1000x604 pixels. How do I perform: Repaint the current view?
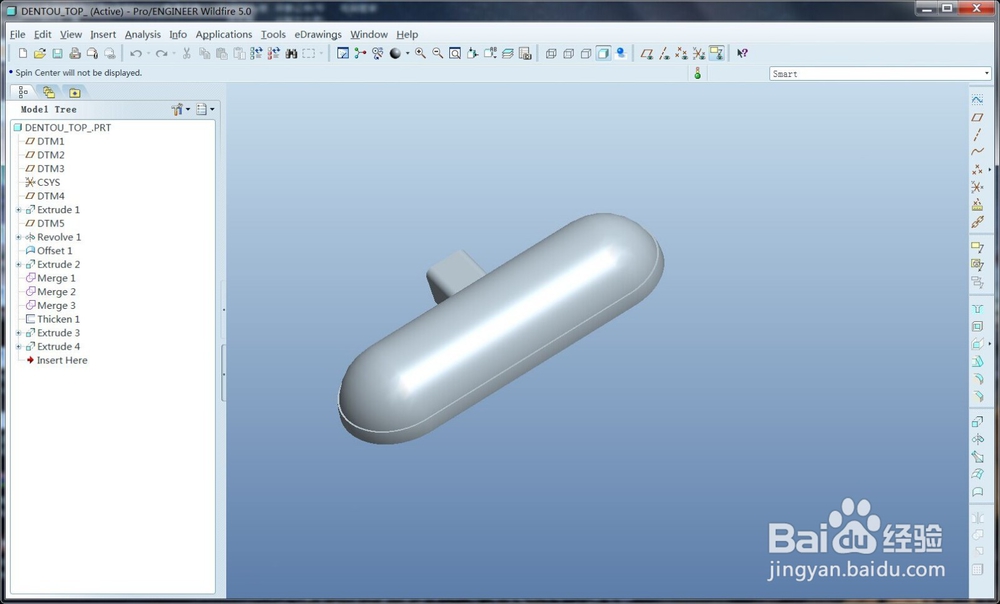click(343, 54)
